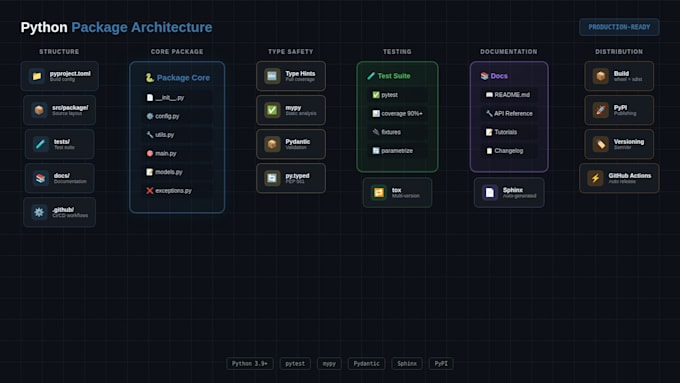Select the Sphinx footer tag
This screenshot has height=383, width=680.
click(407, 363)
